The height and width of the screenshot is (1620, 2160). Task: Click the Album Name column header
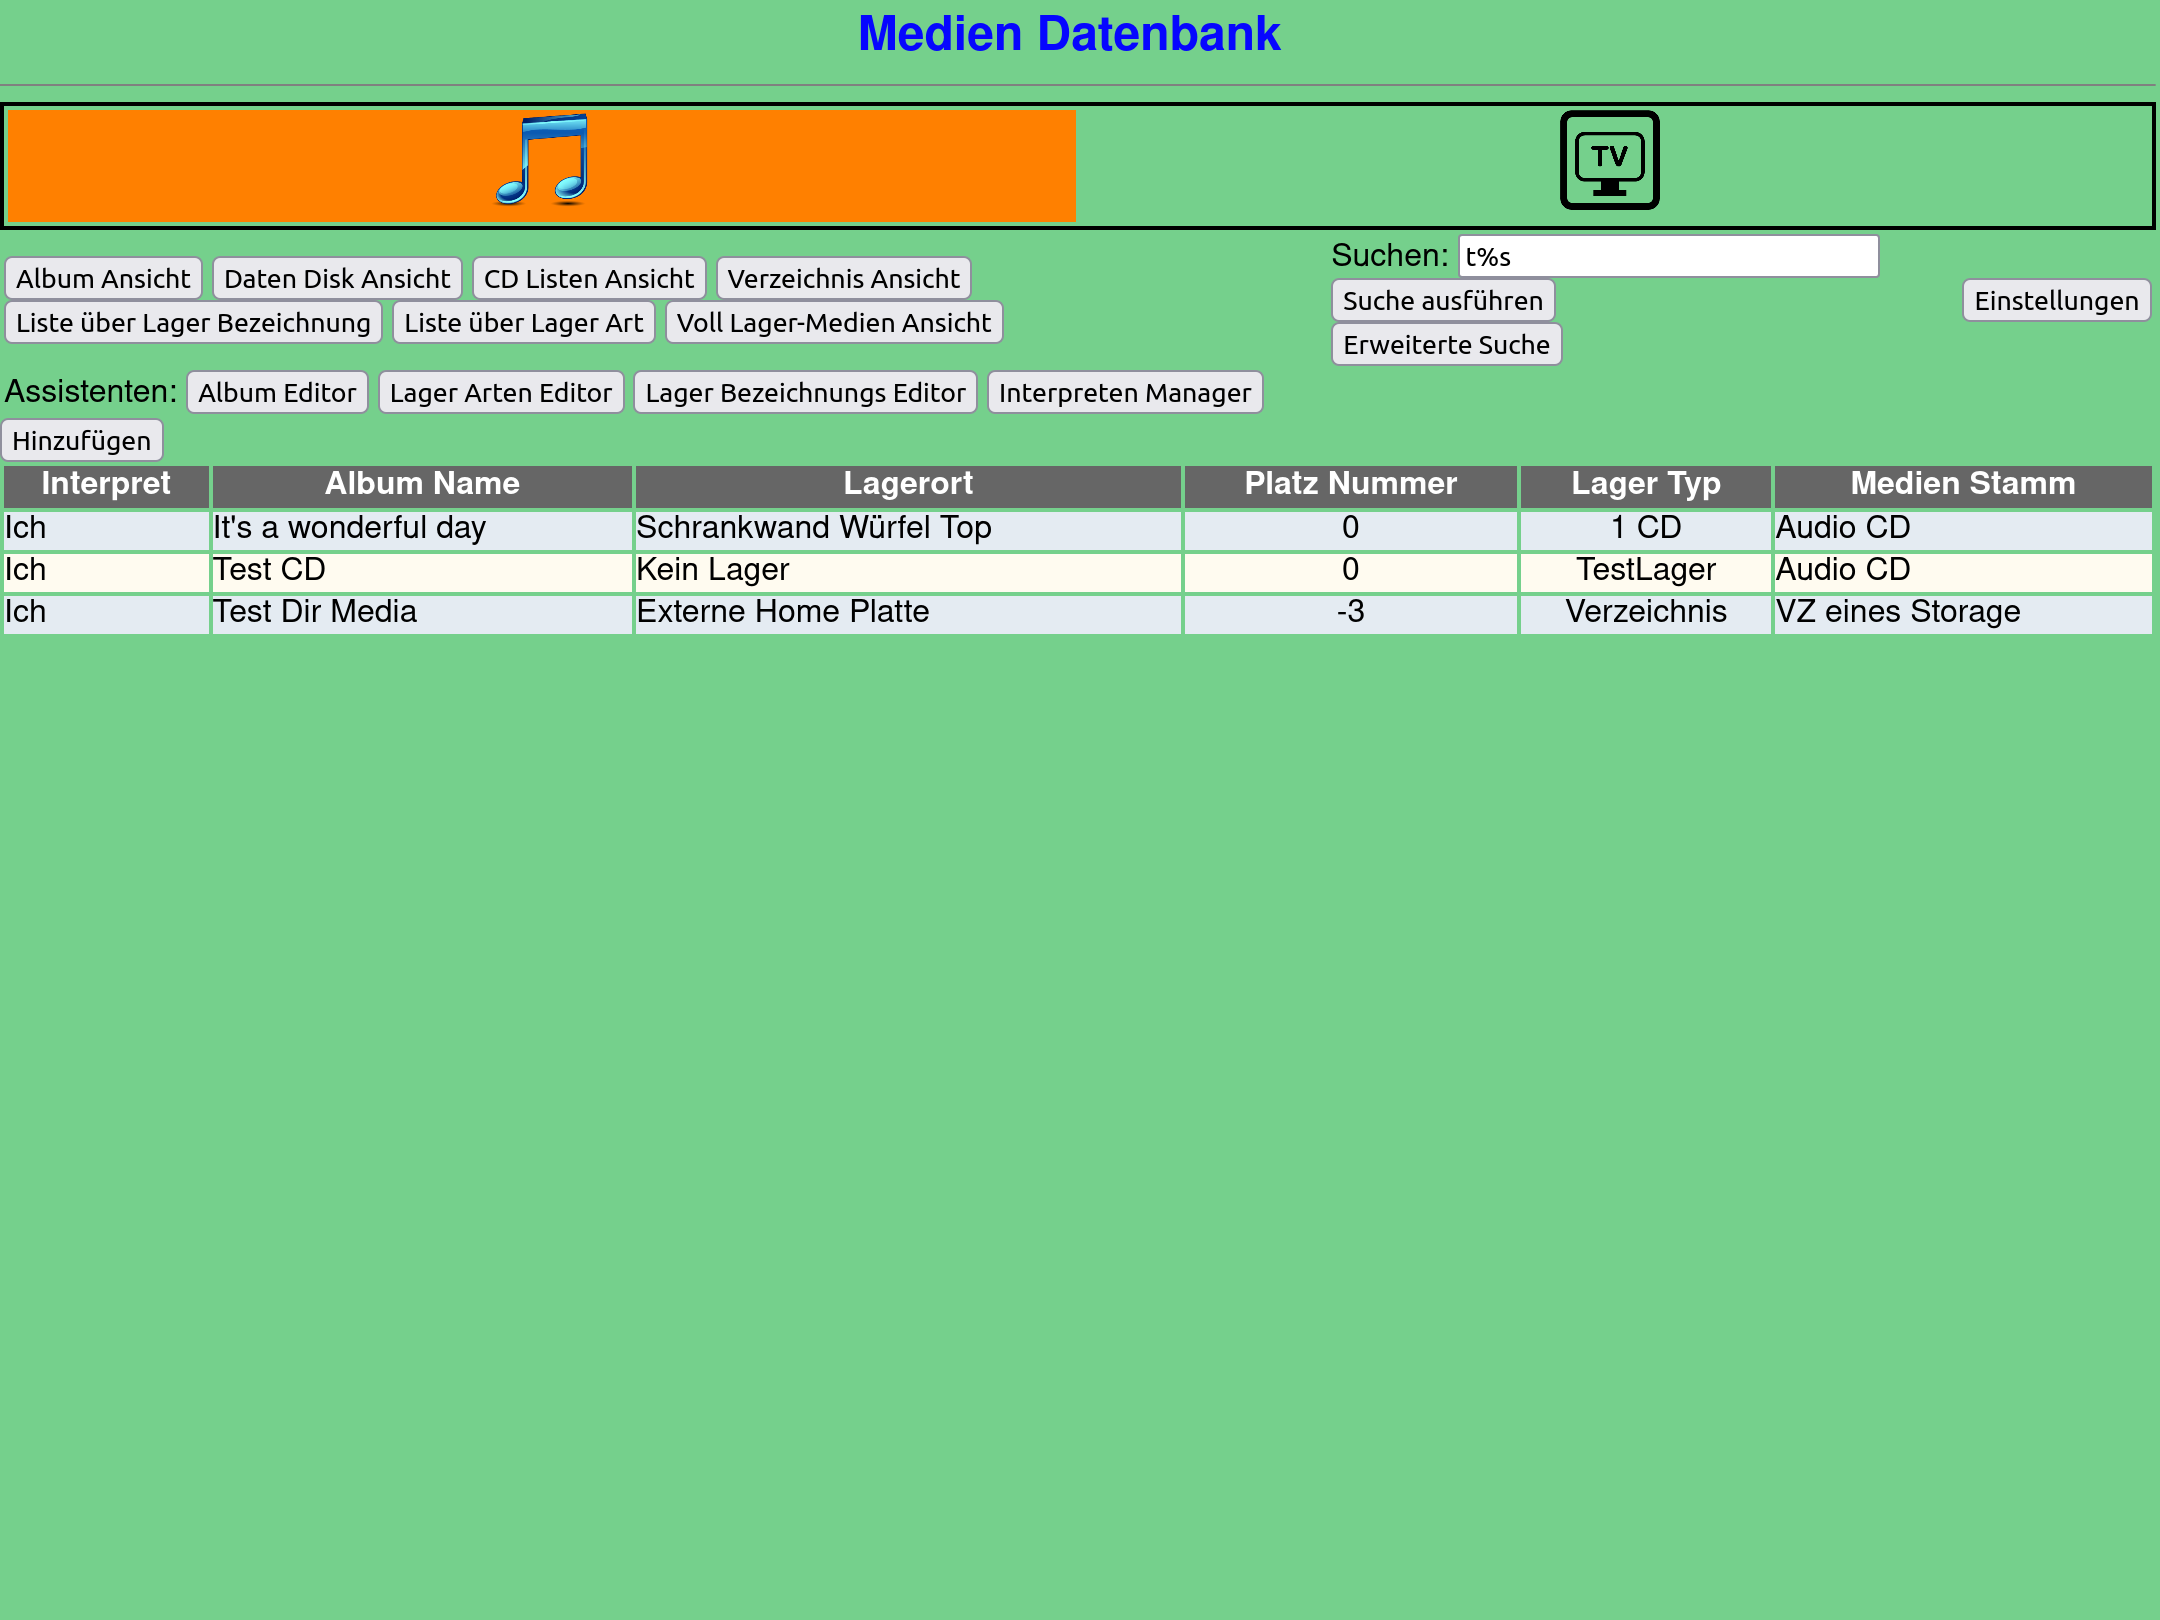(x=422, y=485)
